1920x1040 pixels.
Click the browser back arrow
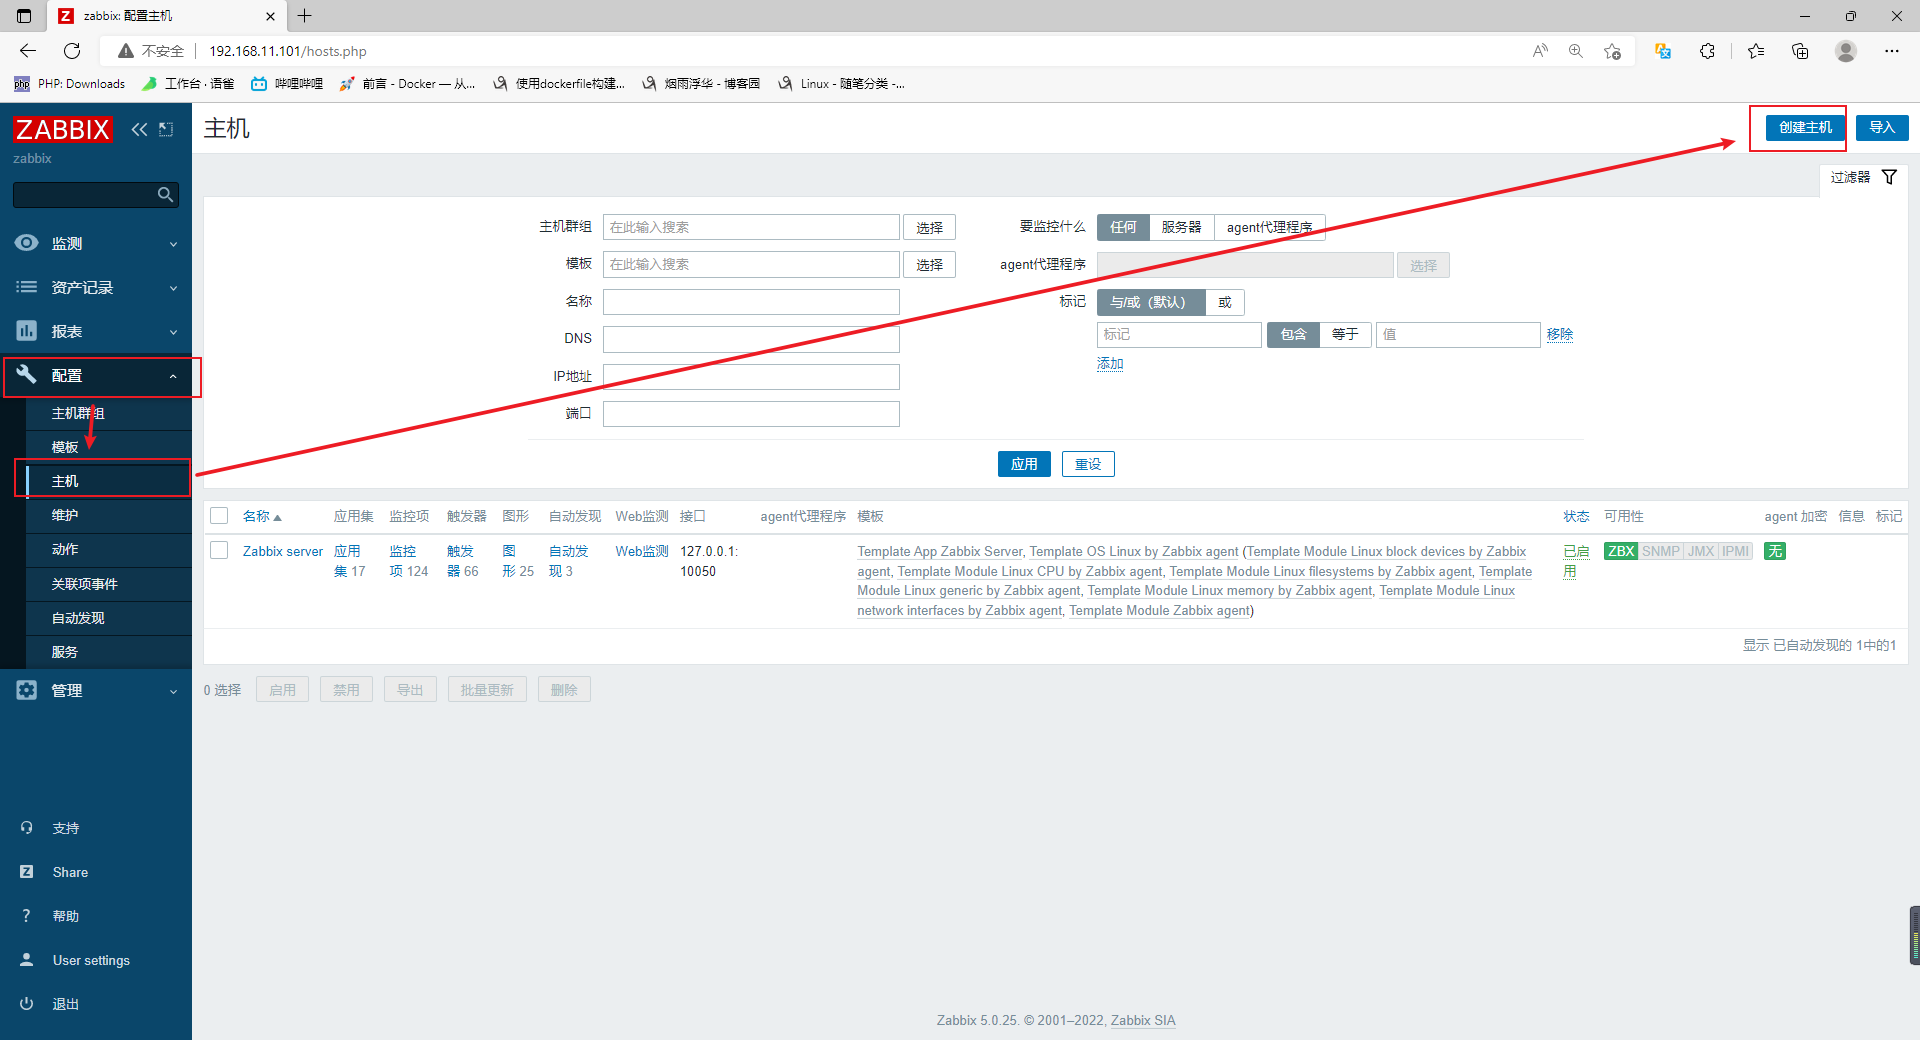[x=27, y=51]
